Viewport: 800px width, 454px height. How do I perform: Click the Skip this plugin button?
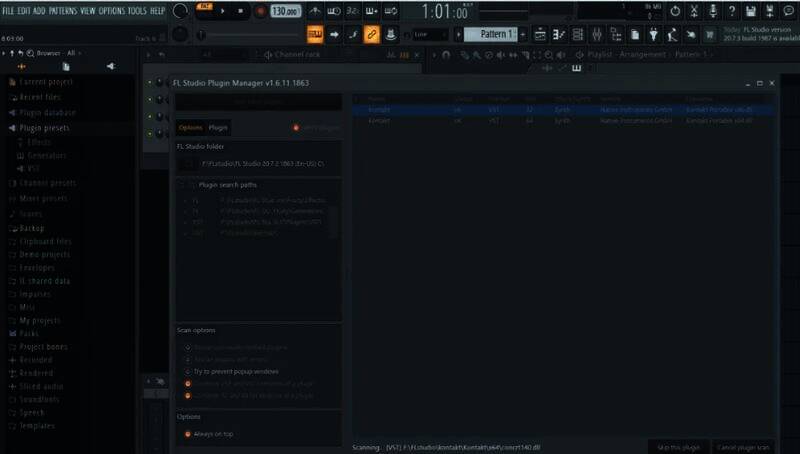[x=679, y=447]
